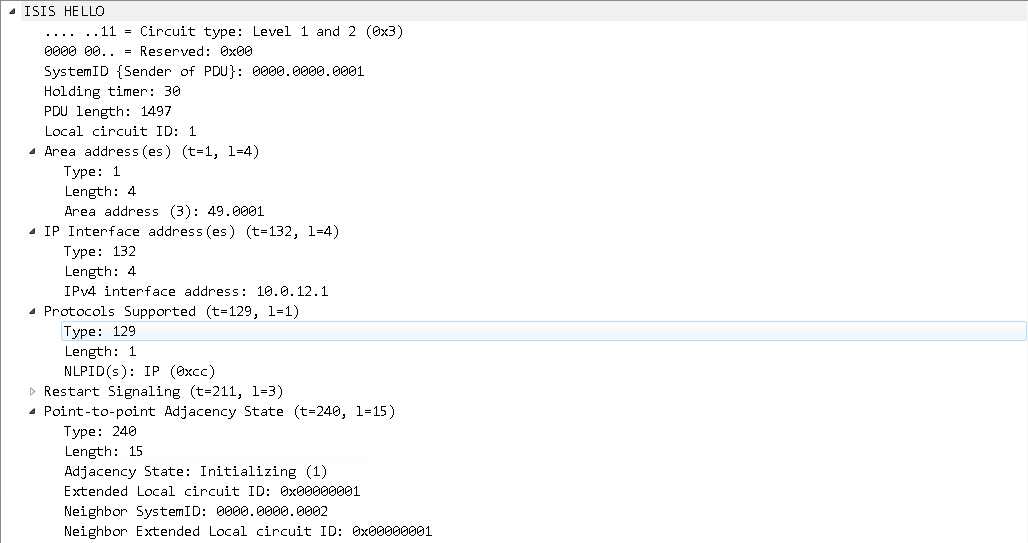Select the Type: 240 field
Image resolution: width=1028 pixels, height=543 pixels.
tap(100, 431)
